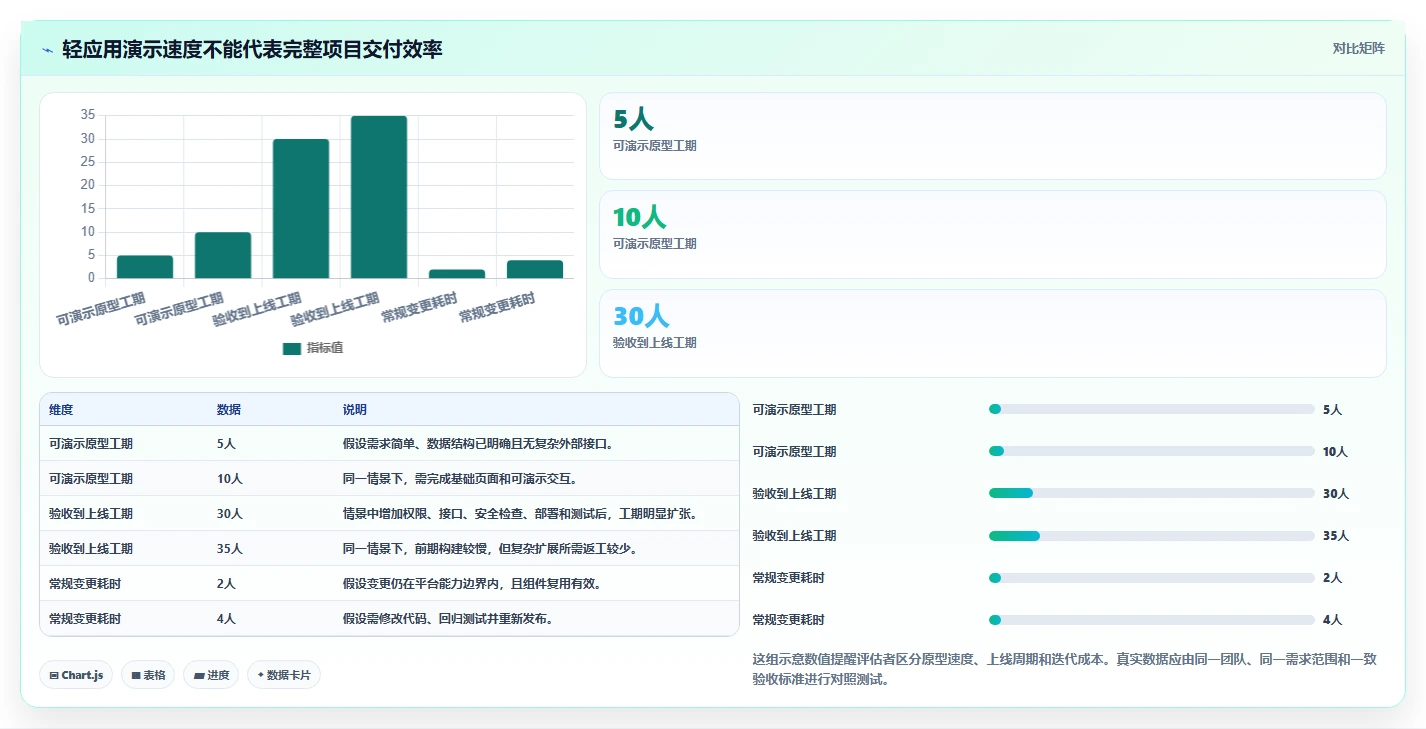Click the description 假设需修改代码、回归测试并重新发布。

(x=448, y=619)
